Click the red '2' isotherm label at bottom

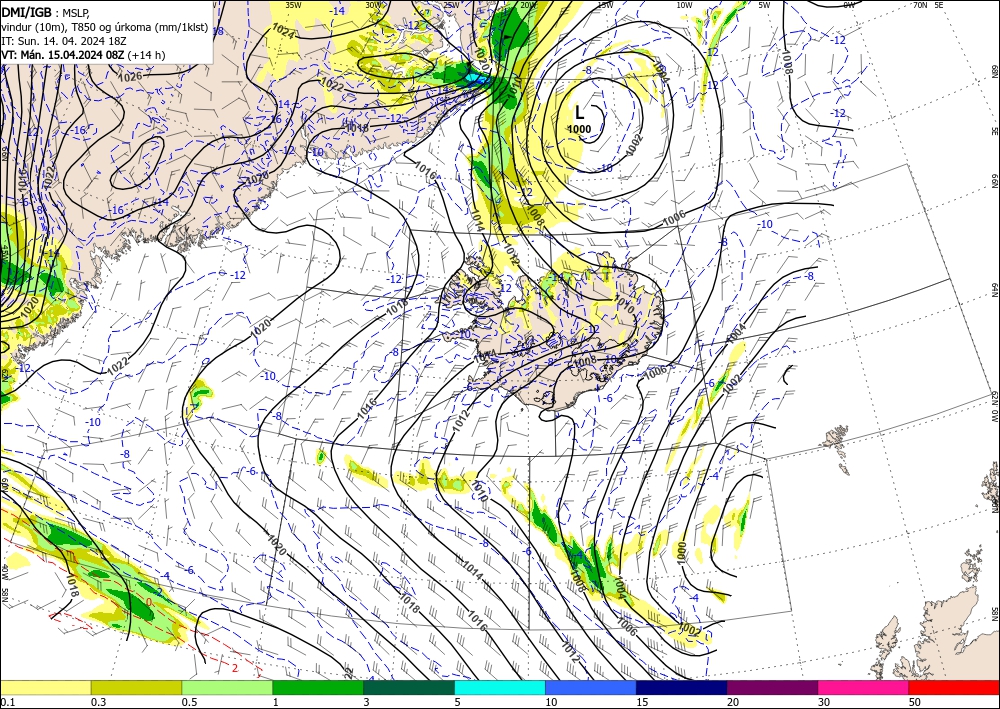pos(235,668)
